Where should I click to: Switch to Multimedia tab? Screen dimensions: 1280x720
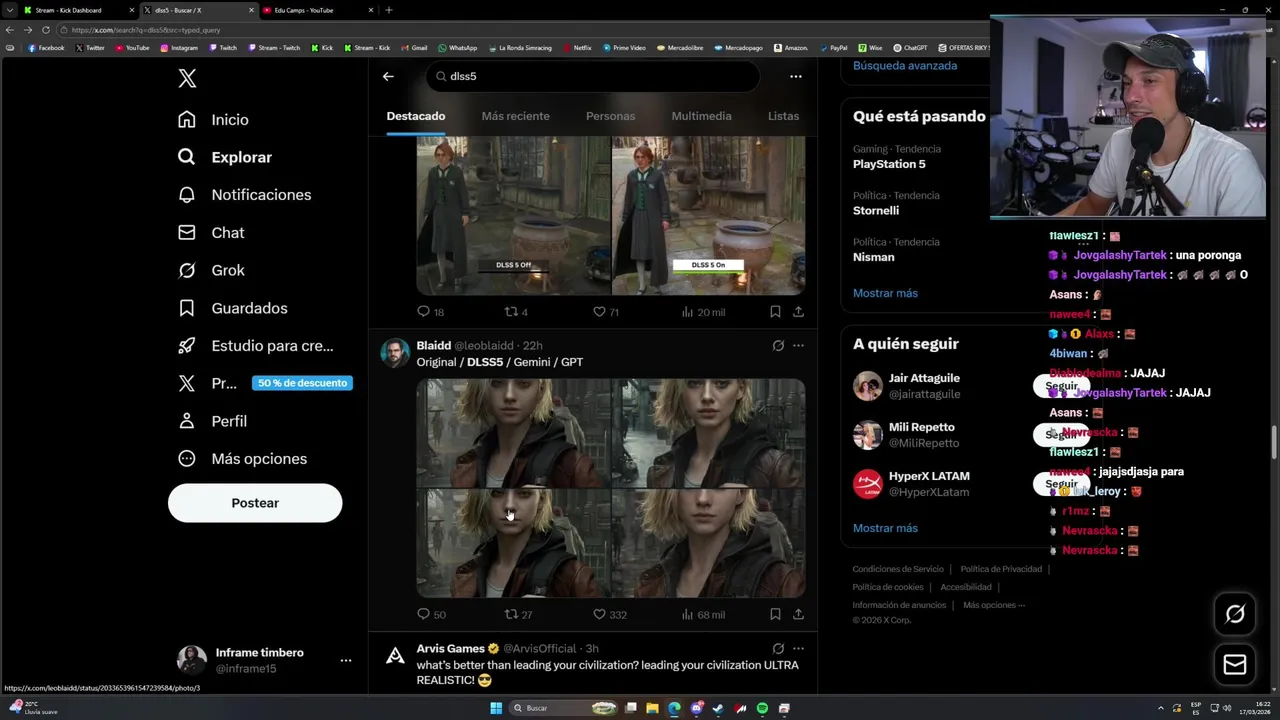(701, 116)
